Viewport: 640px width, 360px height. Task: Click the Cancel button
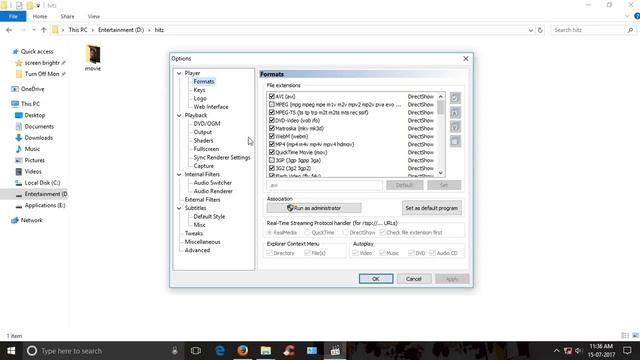coord(413,279)
